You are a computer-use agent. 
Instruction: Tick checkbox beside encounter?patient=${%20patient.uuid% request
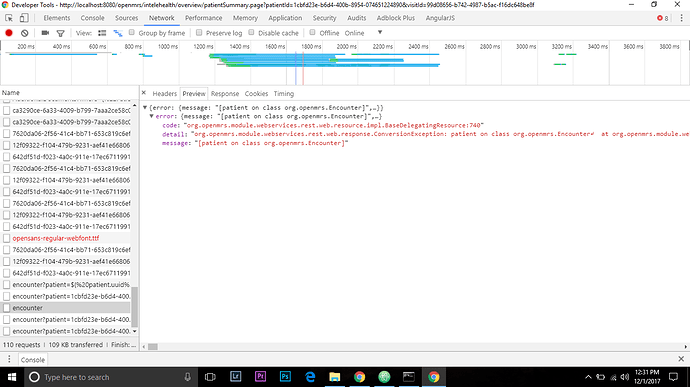[x=7, y=285]
